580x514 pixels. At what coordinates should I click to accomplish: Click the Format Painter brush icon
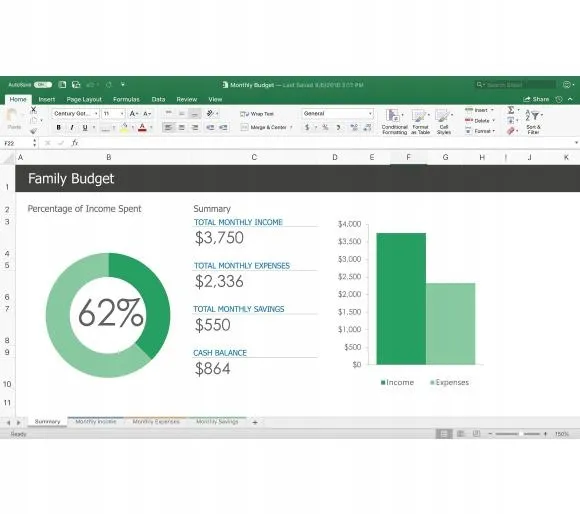34,131
